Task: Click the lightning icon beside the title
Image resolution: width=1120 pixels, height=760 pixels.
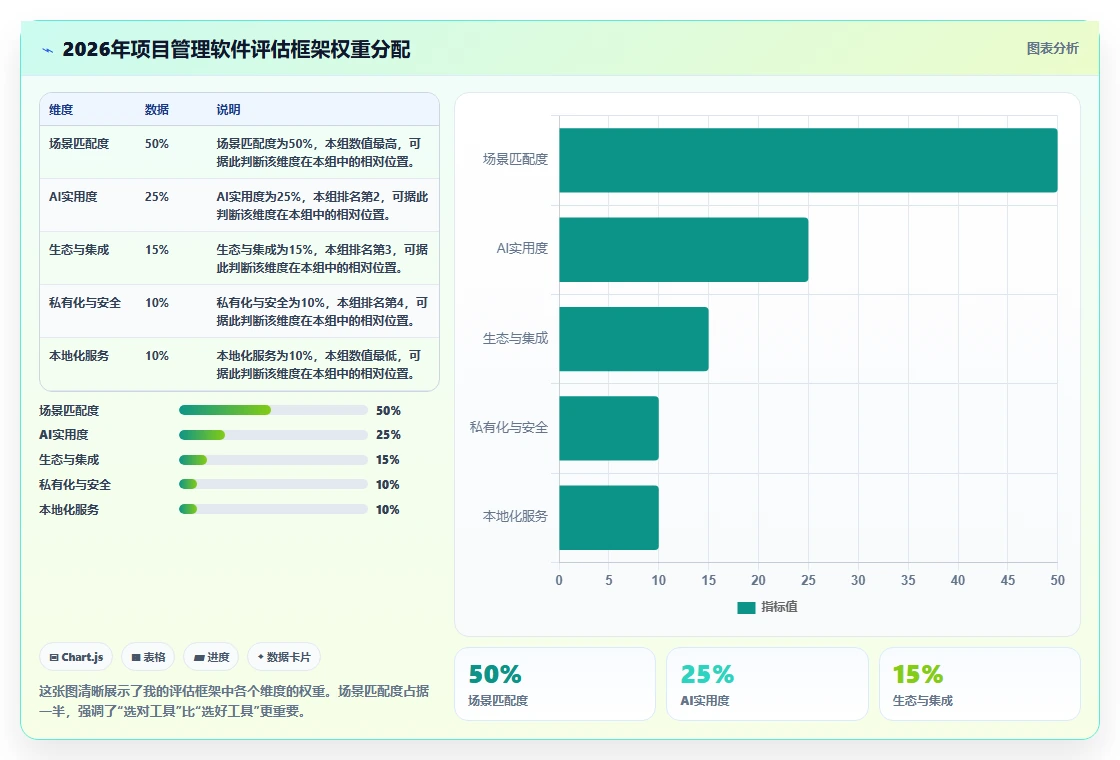Action: [48, 50]
